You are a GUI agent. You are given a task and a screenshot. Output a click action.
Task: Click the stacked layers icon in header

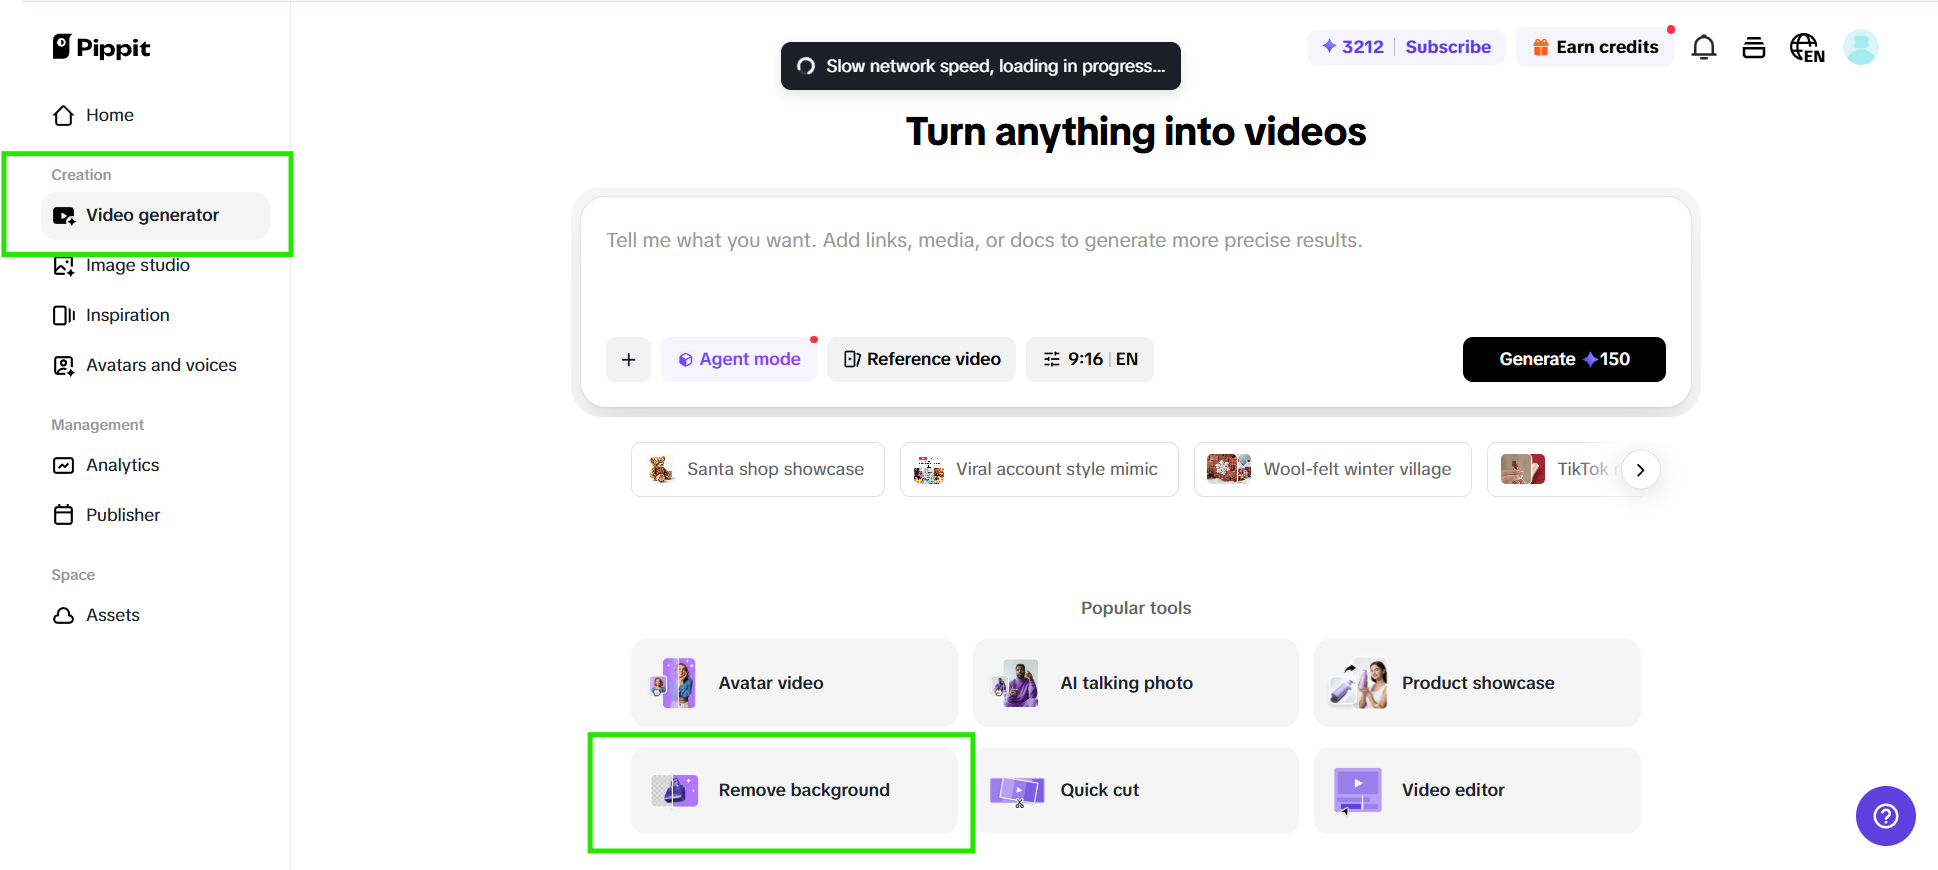(x=1754, y=47)
